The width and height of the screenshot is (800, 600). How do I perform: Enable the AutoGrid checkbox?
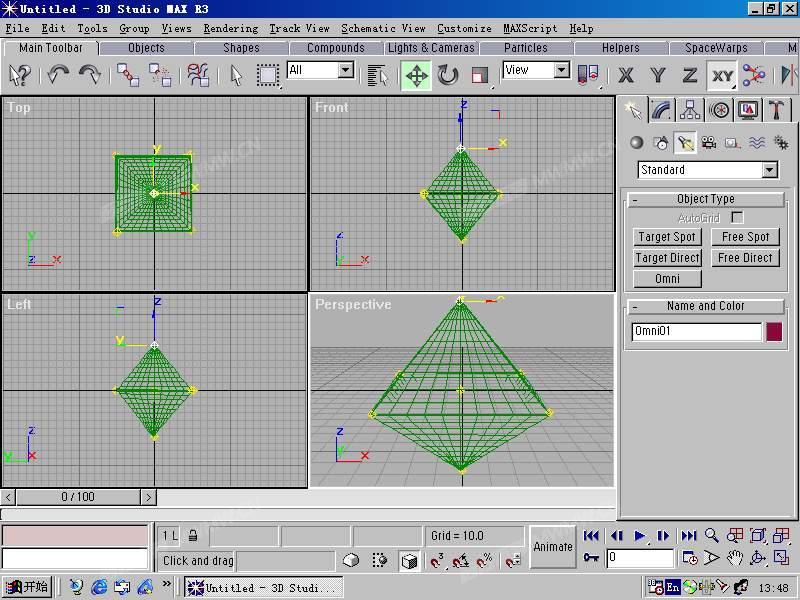pos(737,218)
